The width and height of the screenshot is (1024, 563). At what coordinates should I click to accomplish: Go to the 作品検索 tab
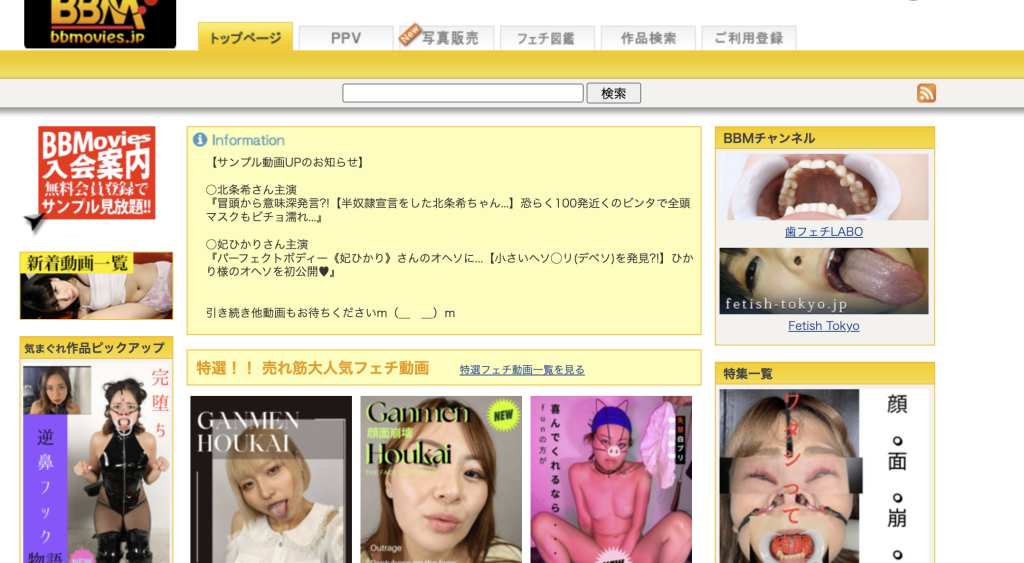click(x=648, y=38)
